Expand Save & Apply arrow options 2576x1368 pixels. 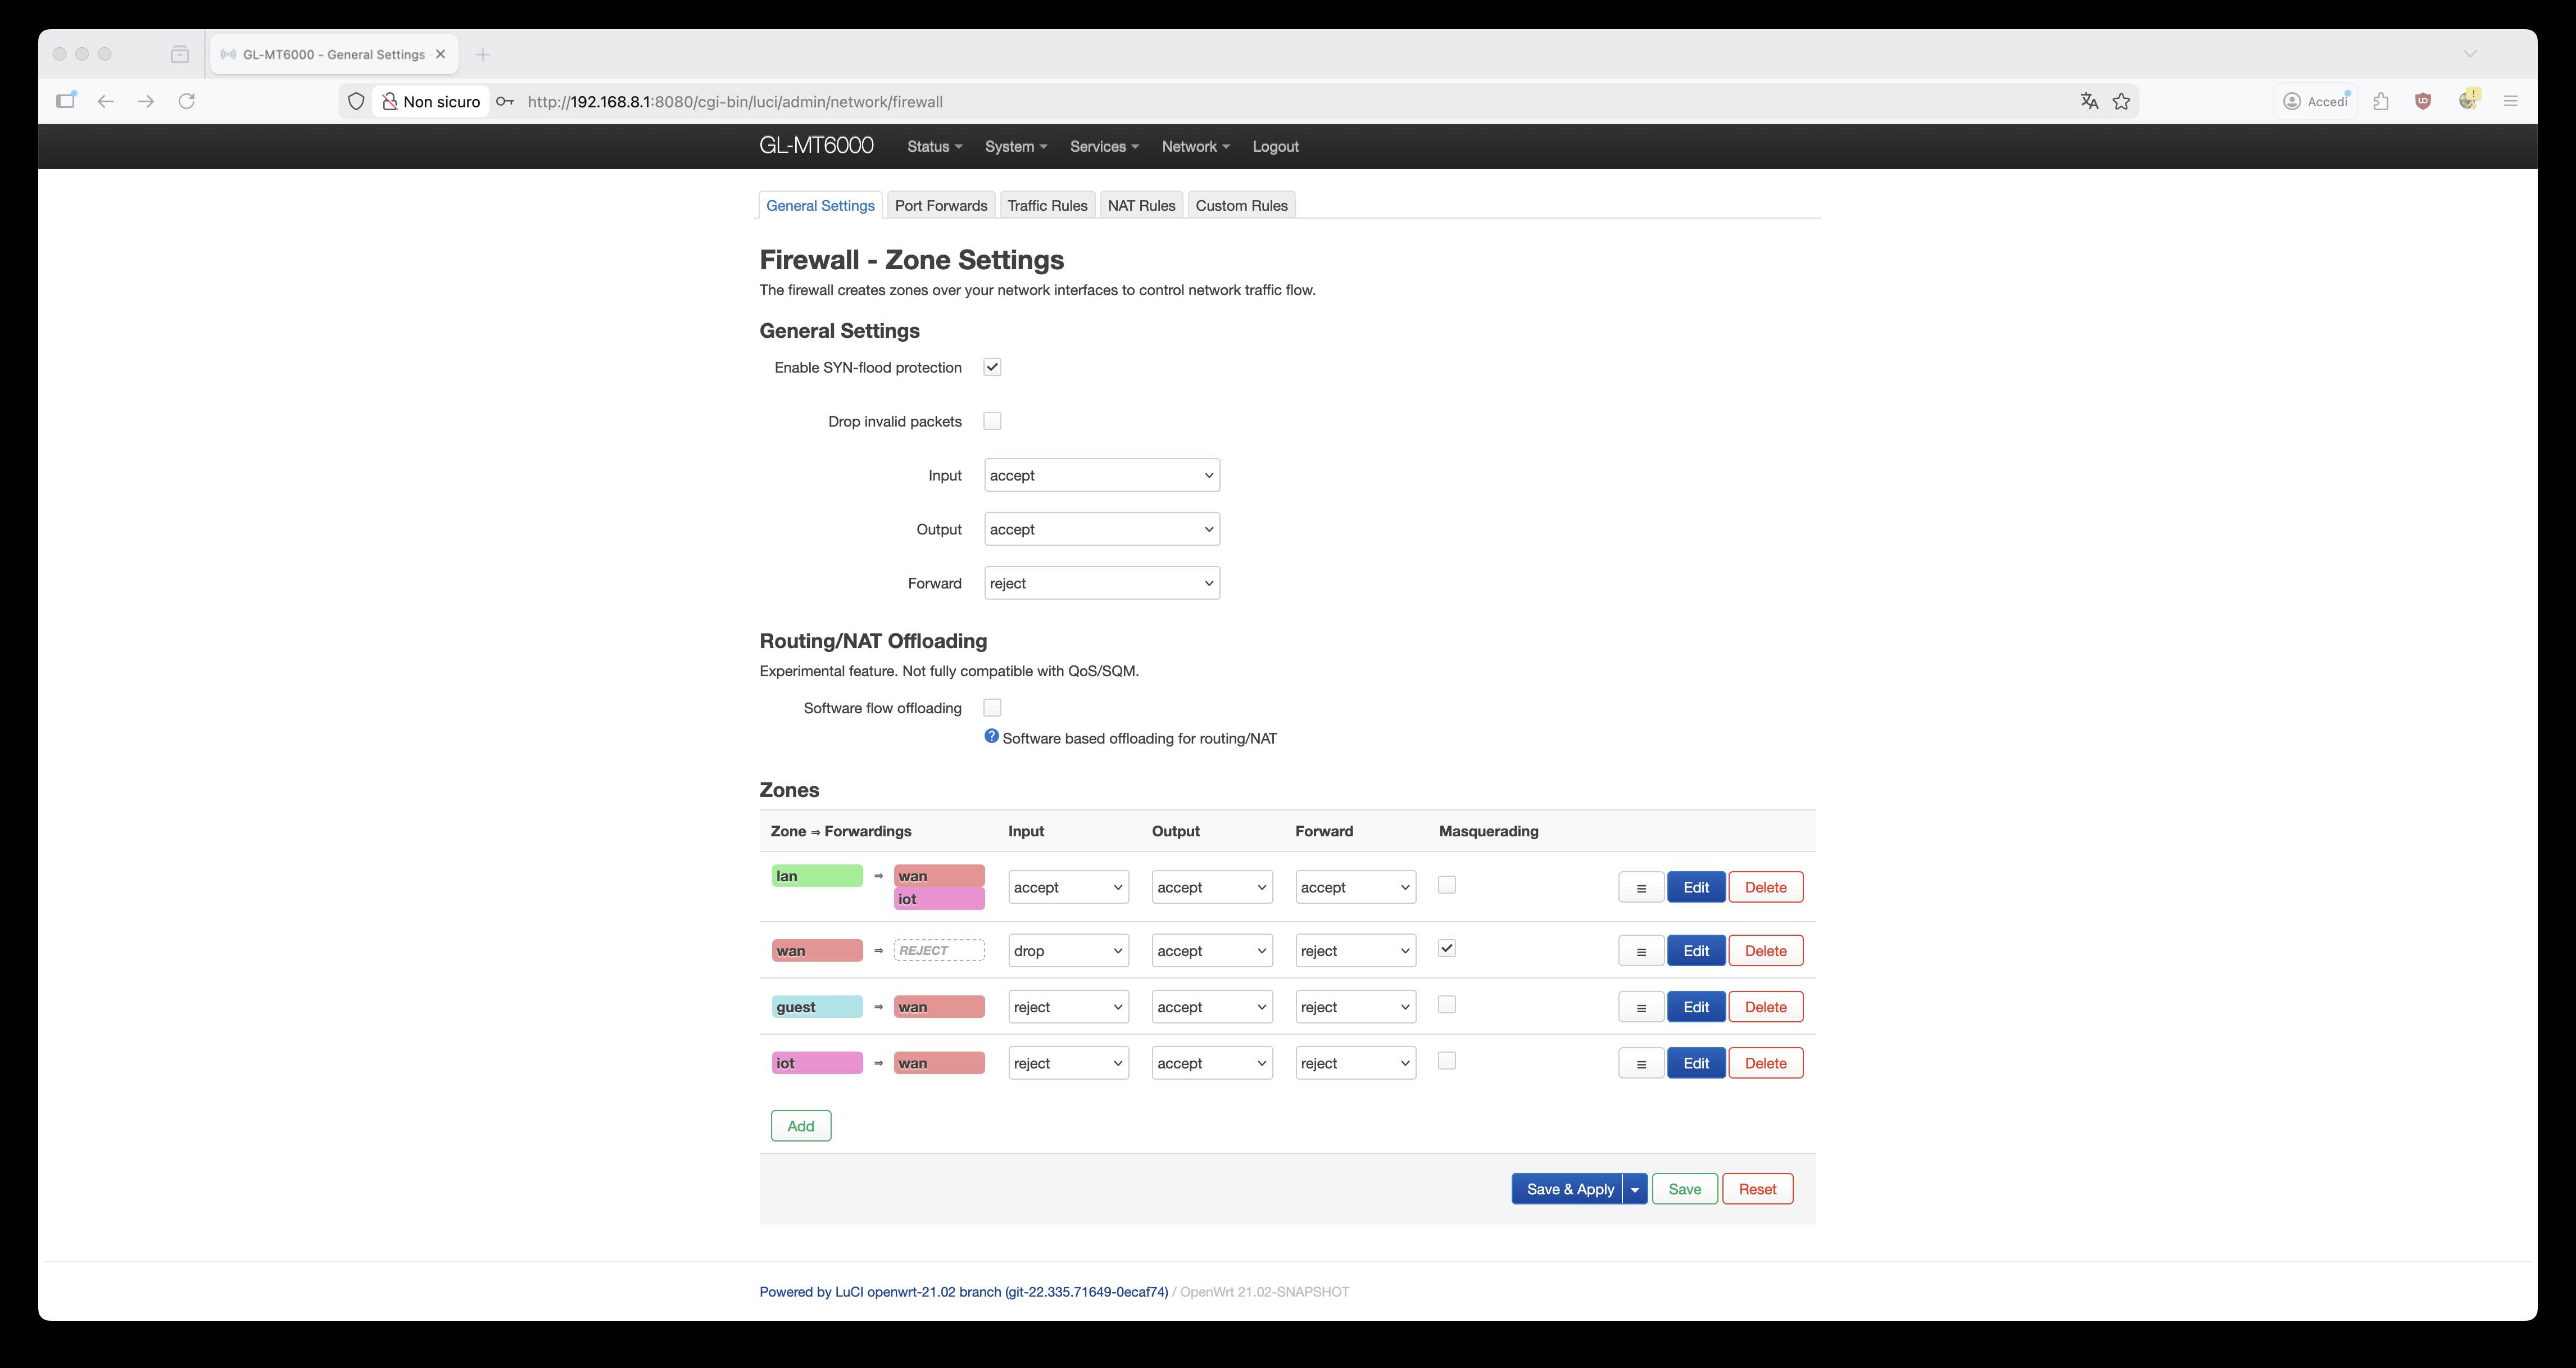[x=1634, y=1189]
